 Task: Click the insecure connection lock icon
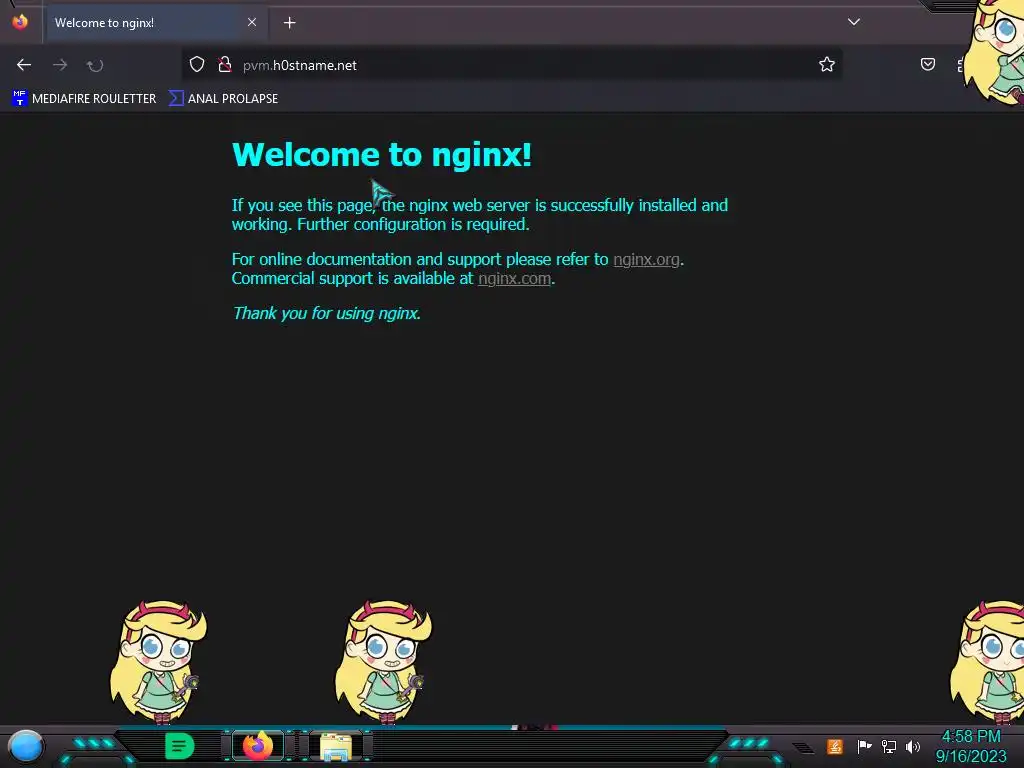(x=225, y=65)
